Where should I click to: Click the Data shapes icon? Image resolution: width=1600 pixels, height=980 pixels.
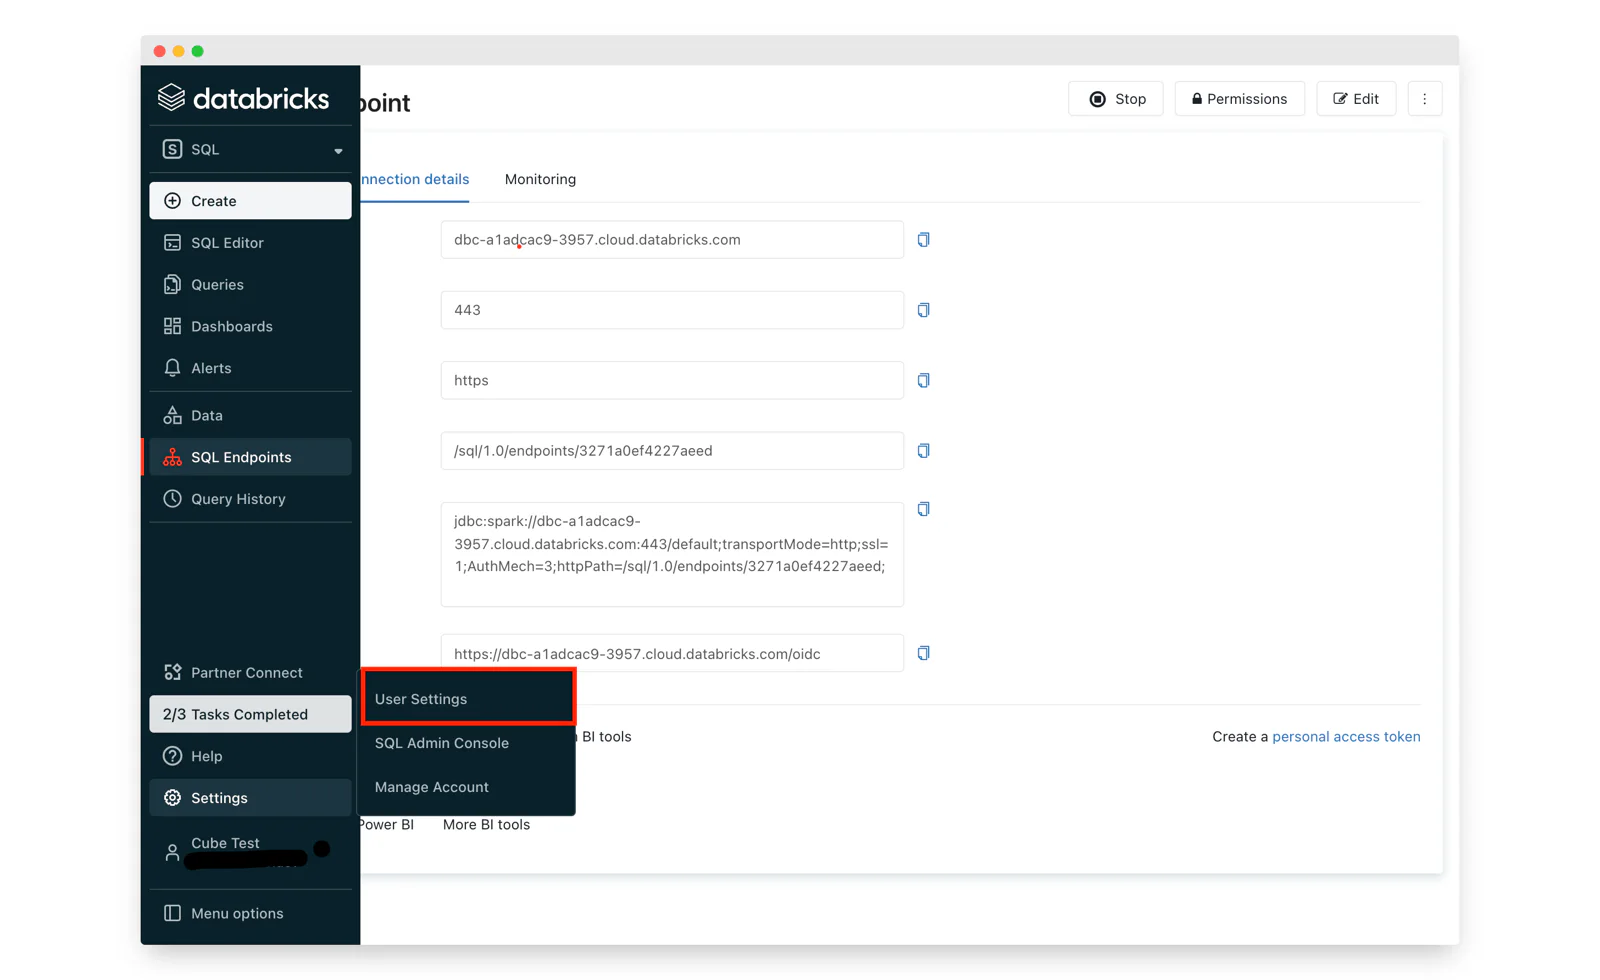tap(172, 415)
